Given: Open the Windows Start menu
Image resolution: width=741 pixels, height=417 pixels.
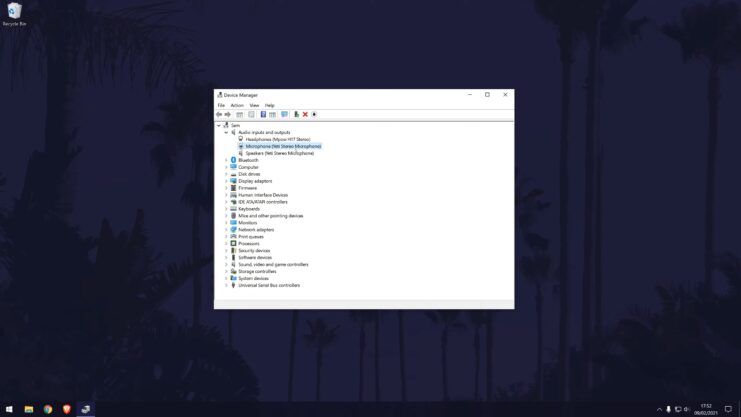Looking at the screenshot, I should click(x=9, y=409).
